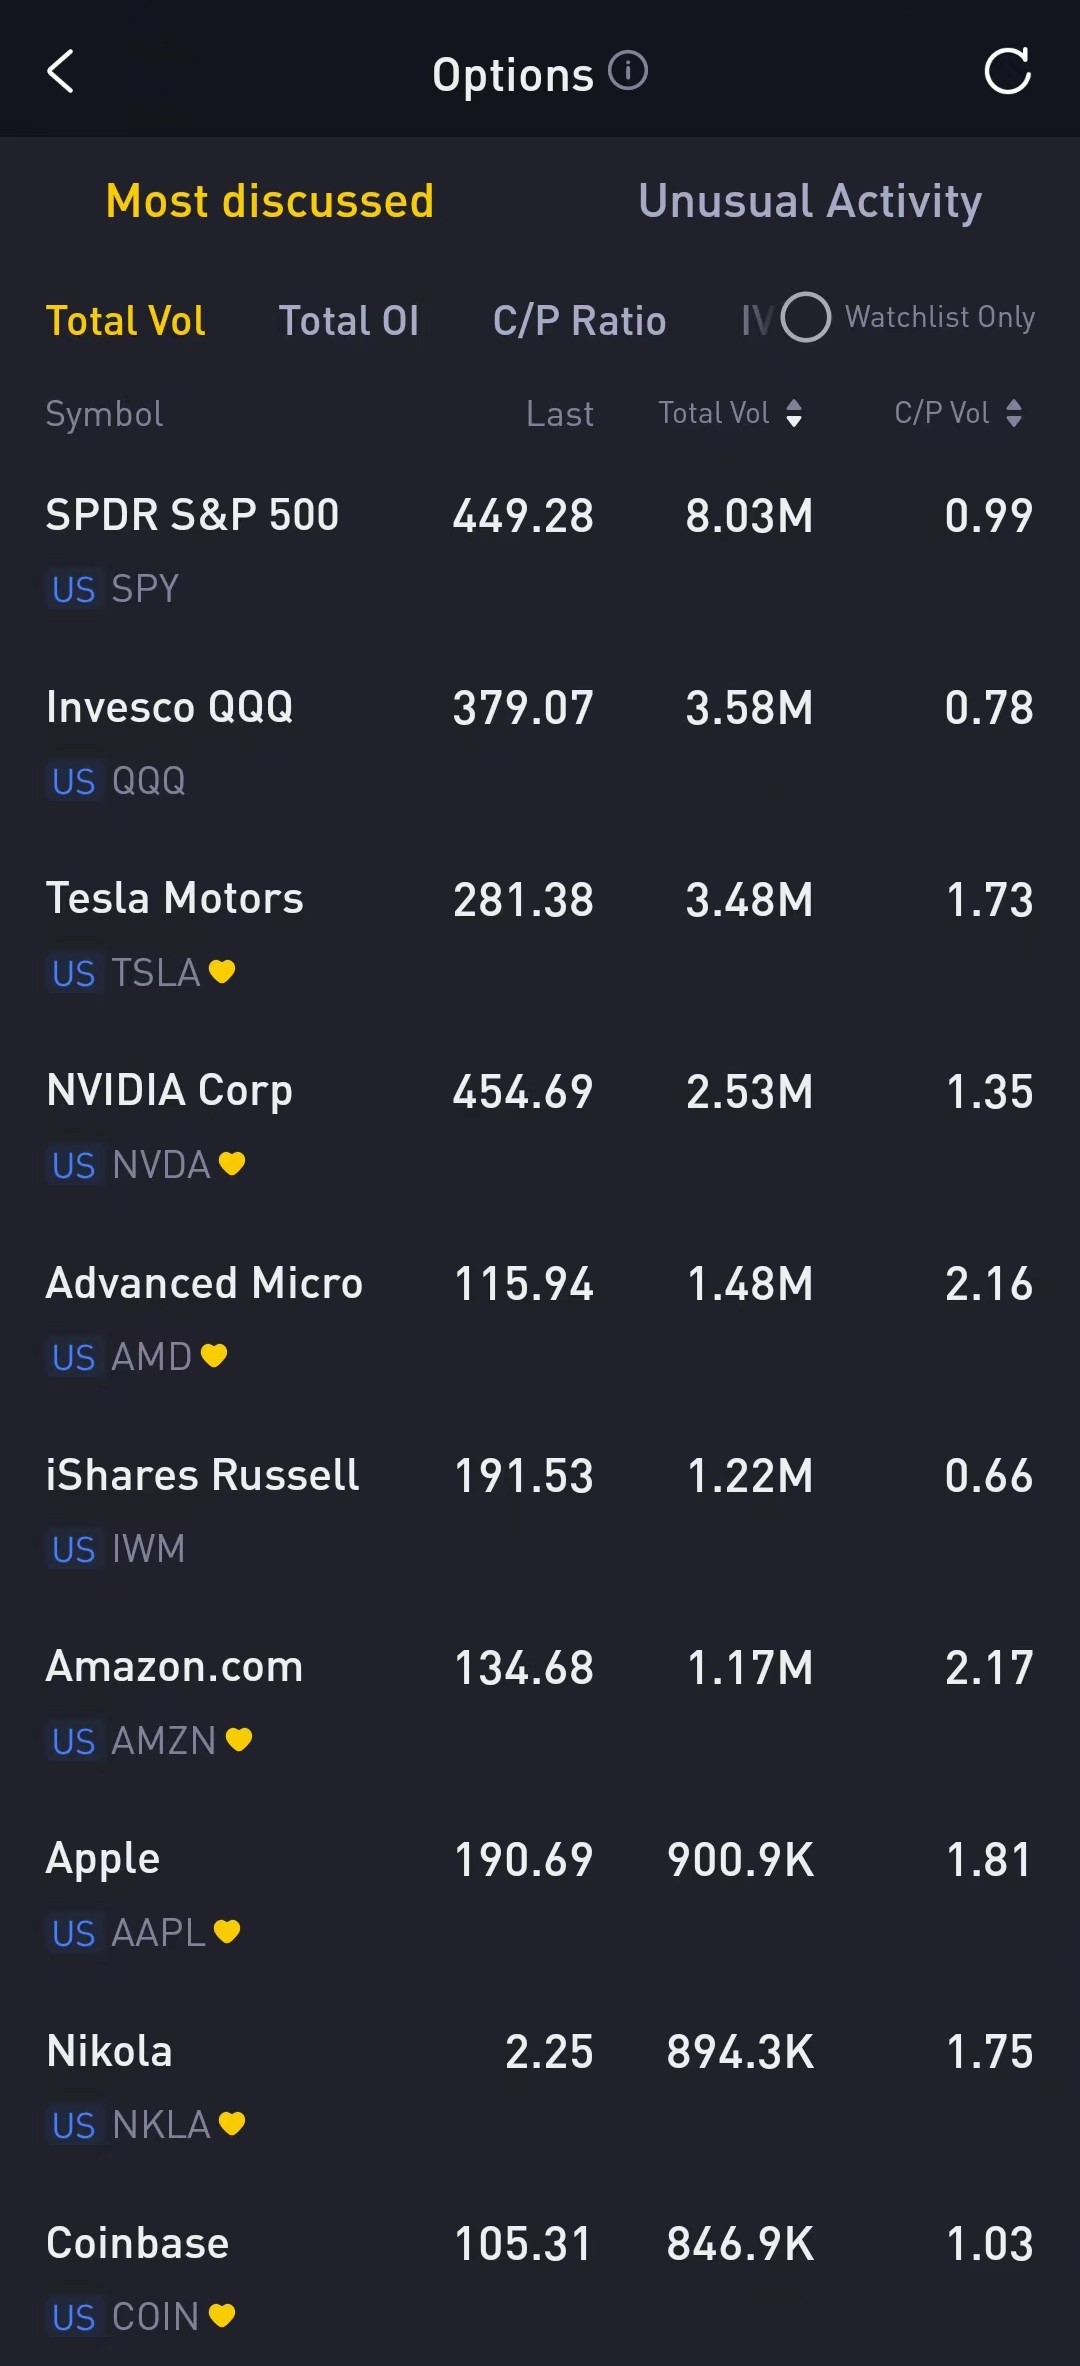This screenshot has height=2366, width=1080.
Task: Tap the heart icon beside AMZN
Action: coord(239,1739)
